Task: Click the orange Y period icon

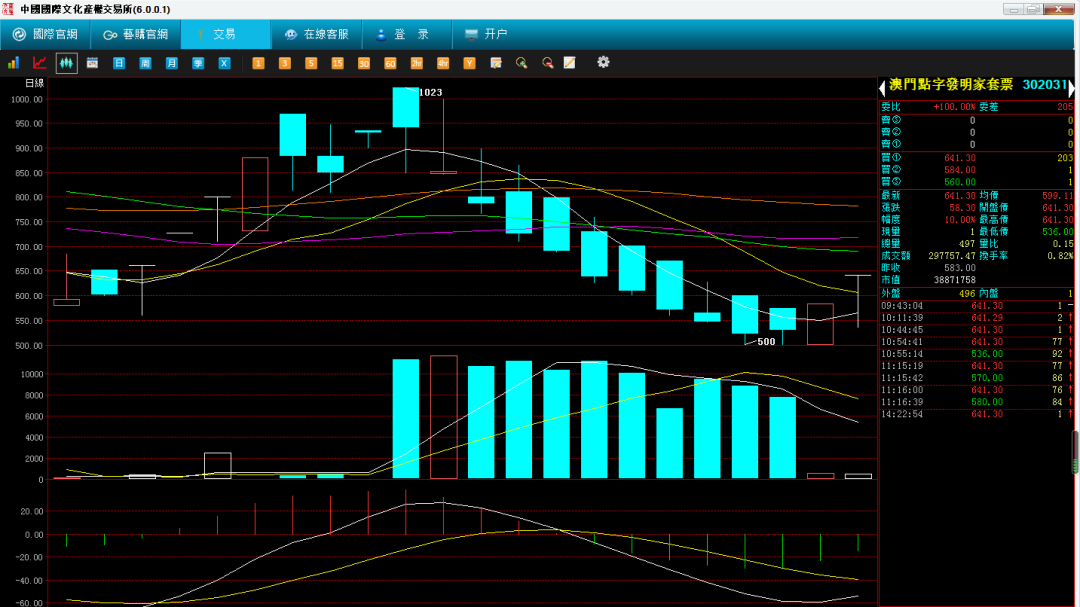Action: click(x=469, y=63)
